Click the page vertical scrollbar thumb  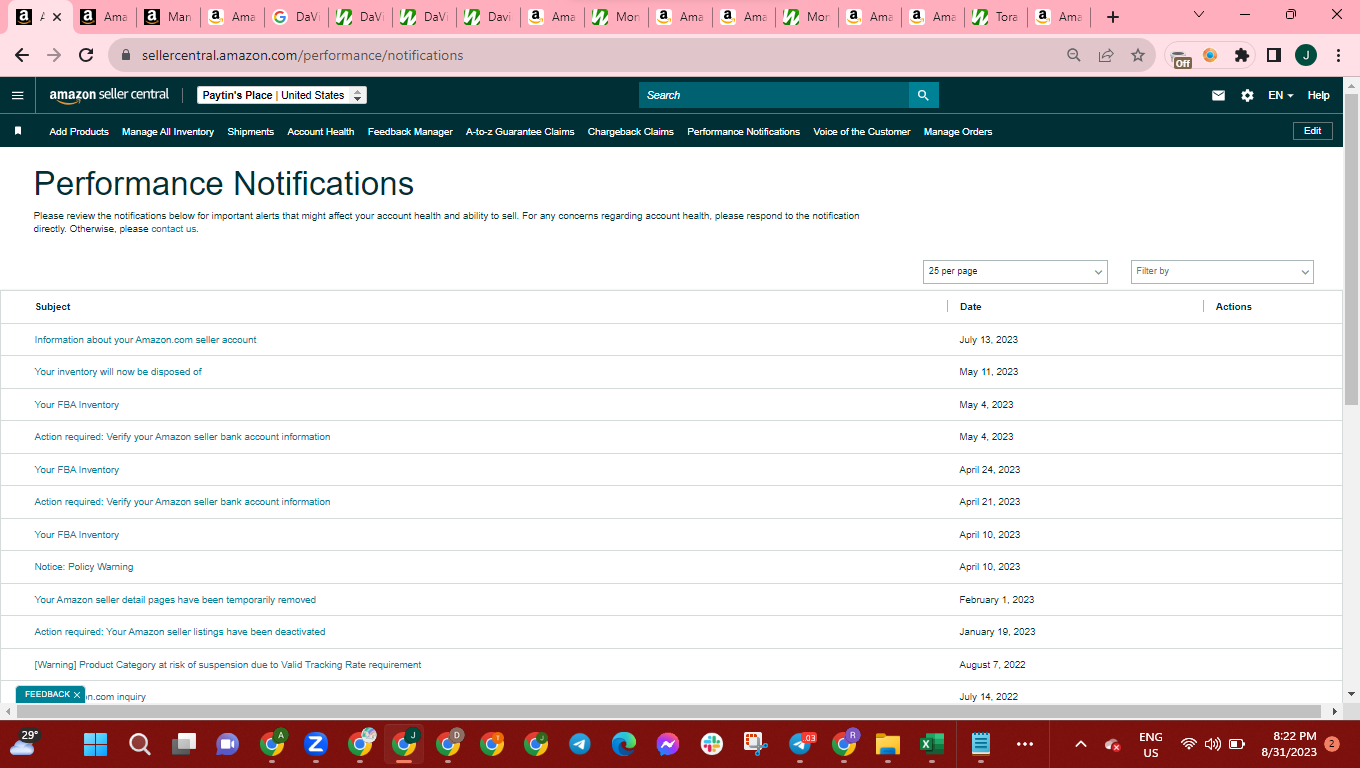(1351, 250)
